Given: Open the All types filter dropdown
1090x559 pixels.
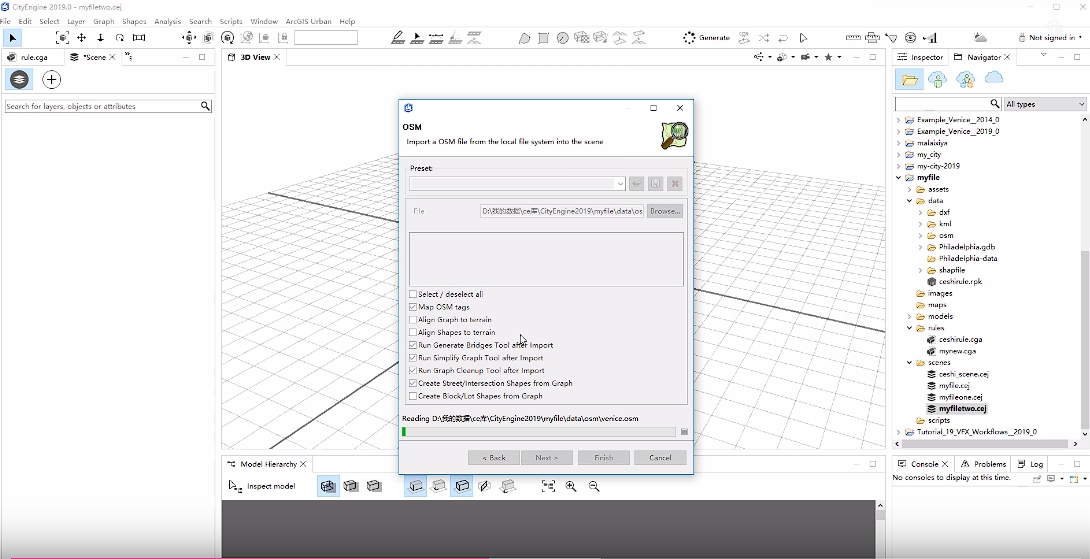Looking at the screenshot, I should 1044,104.
